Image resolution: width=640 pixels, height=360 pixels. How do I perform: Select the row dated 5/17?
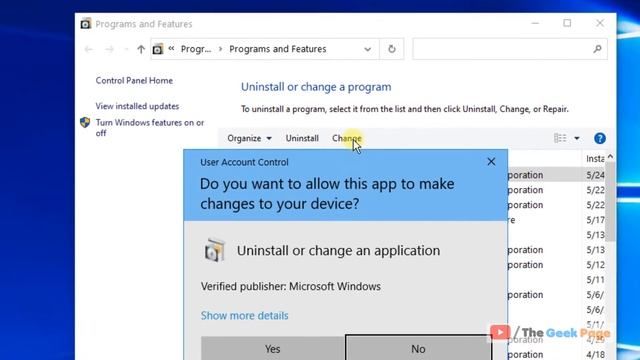(556, 220)
